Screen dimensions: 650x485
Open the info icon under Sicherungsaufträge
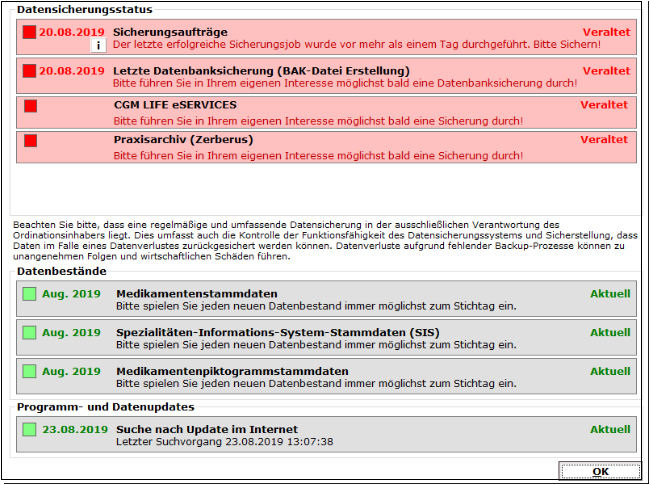(98, 46)
